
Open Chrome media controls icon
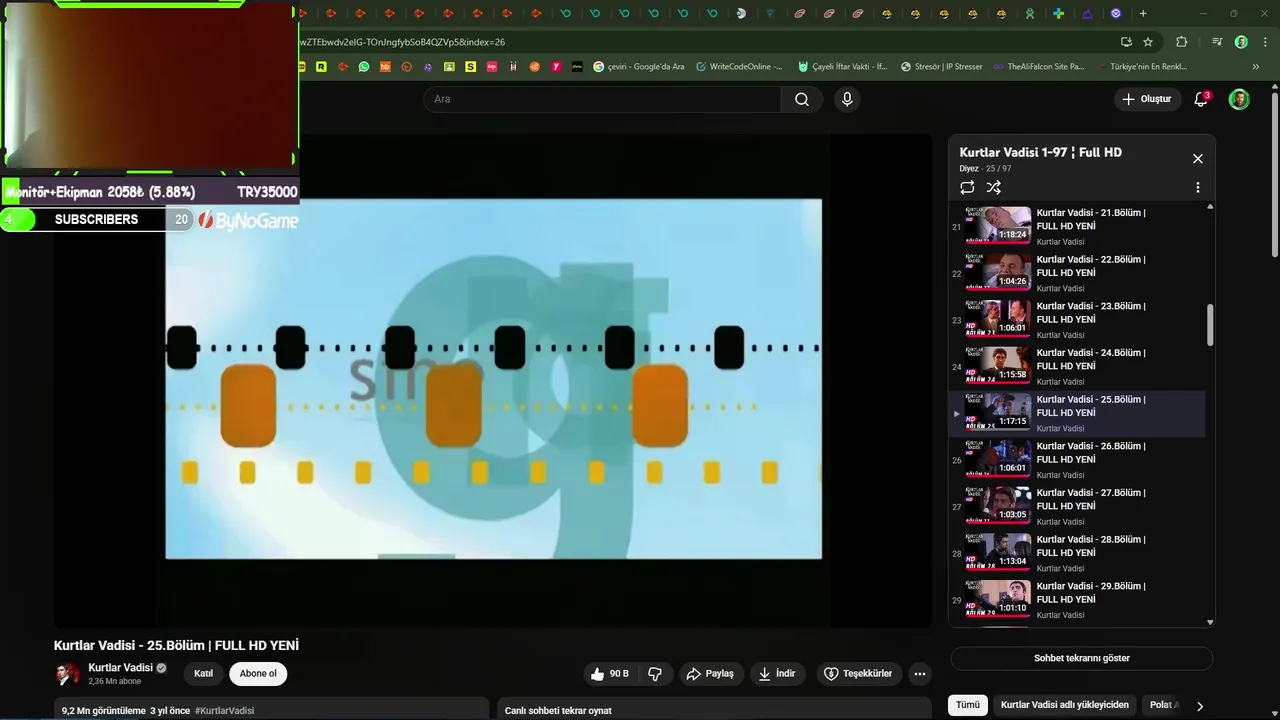[1217, 42]
